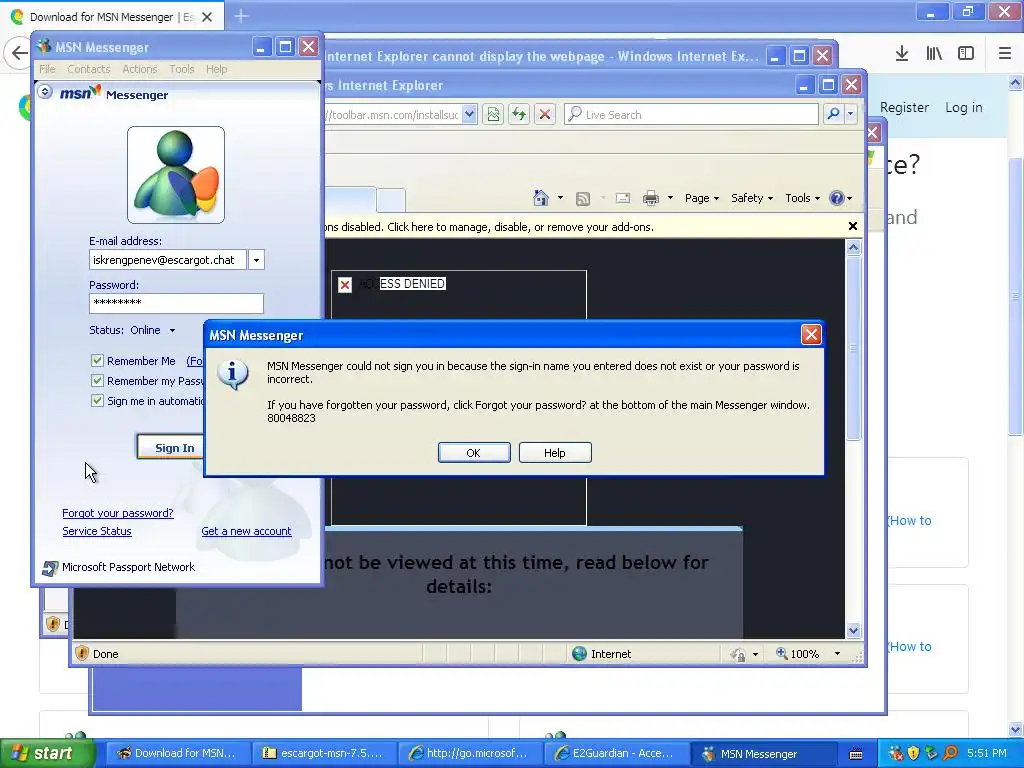Open the Service Status link
1024x768 pixels.
click(x=97, y=532)
